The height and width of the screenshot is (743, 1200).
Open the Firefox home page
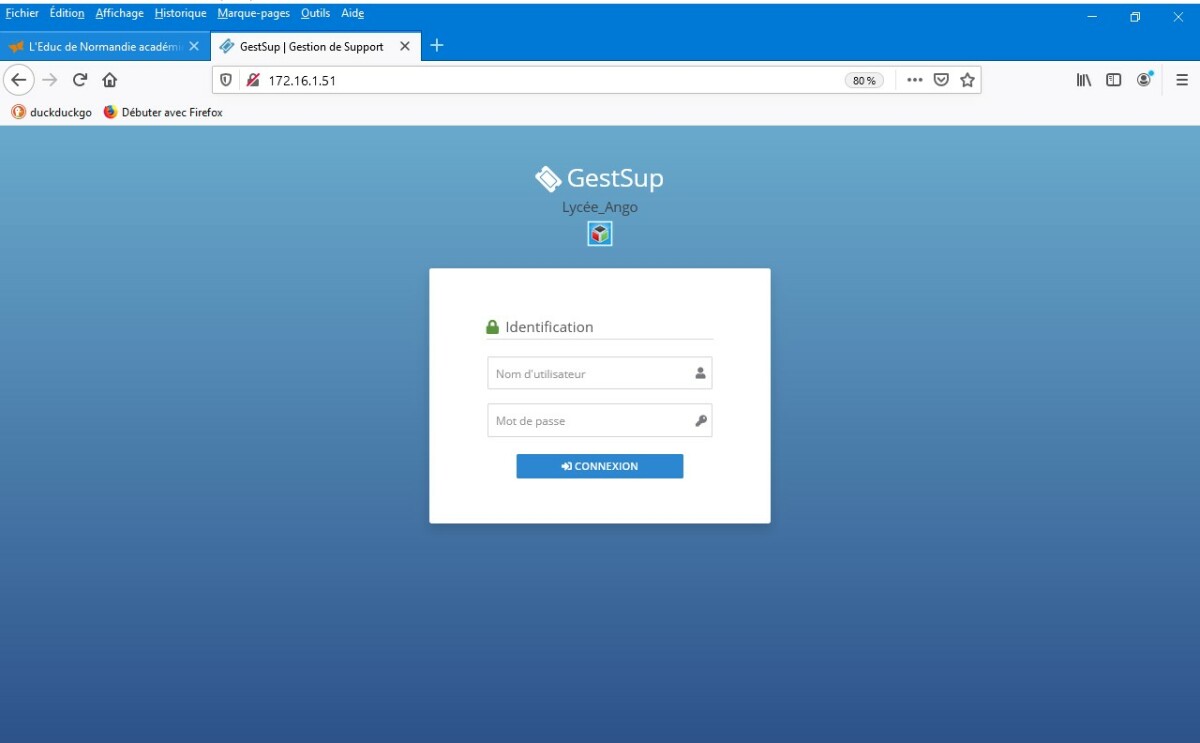coord(110,80)
